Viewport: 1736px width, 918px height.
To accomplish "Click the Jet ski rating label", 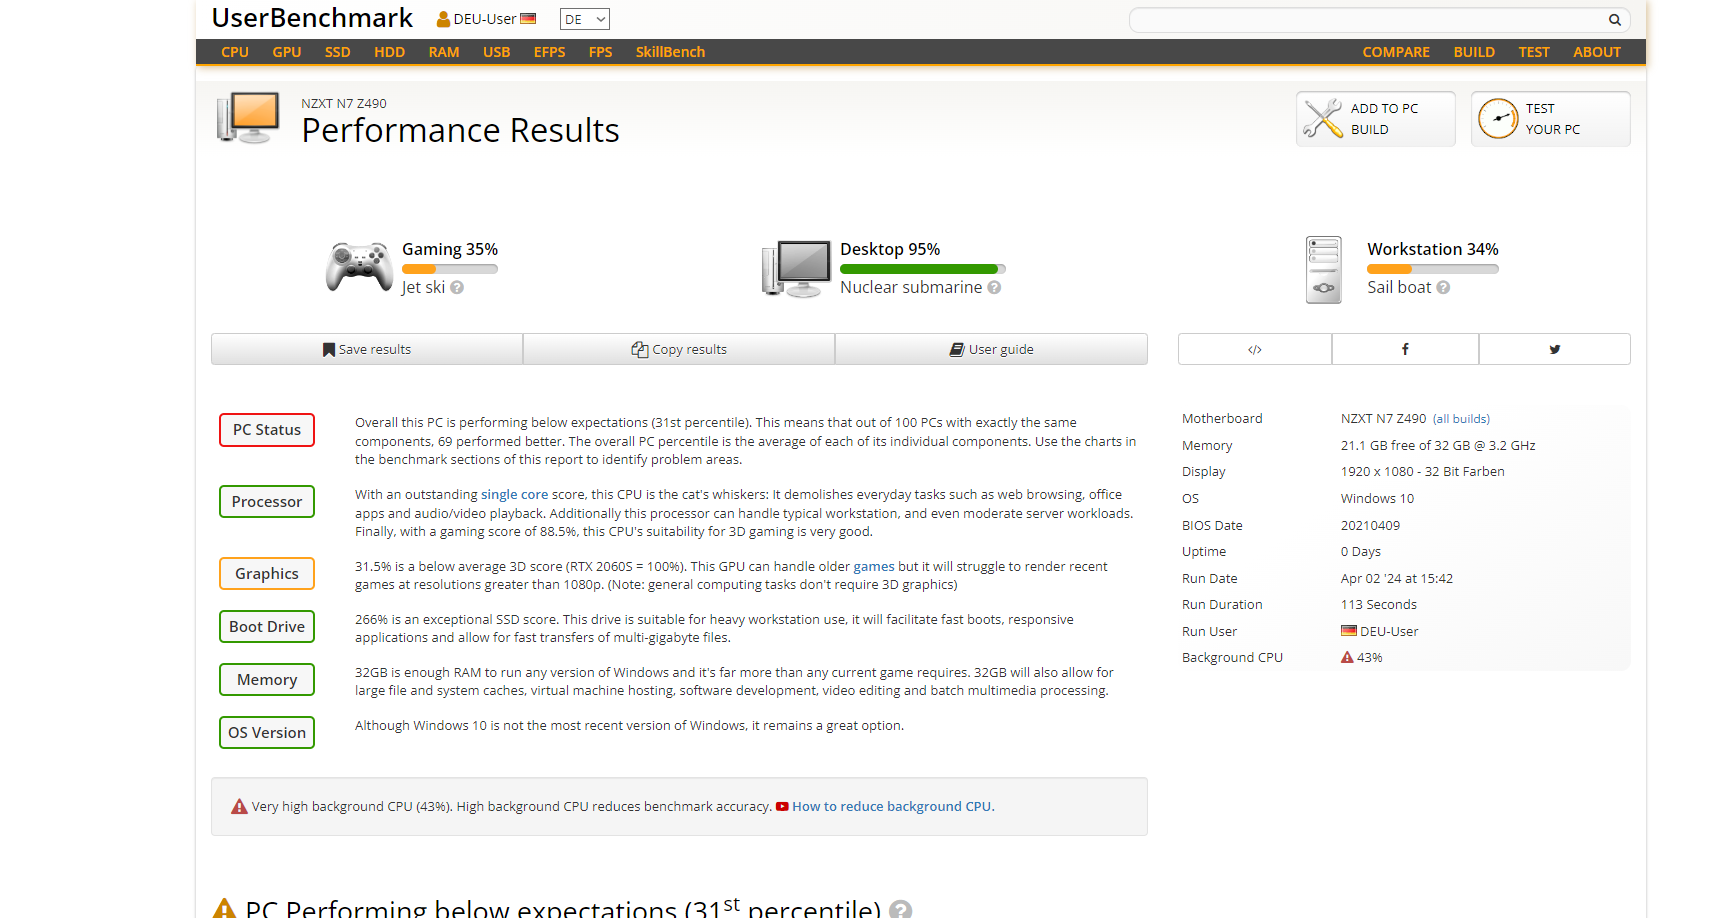I will (x=423, y=288).
